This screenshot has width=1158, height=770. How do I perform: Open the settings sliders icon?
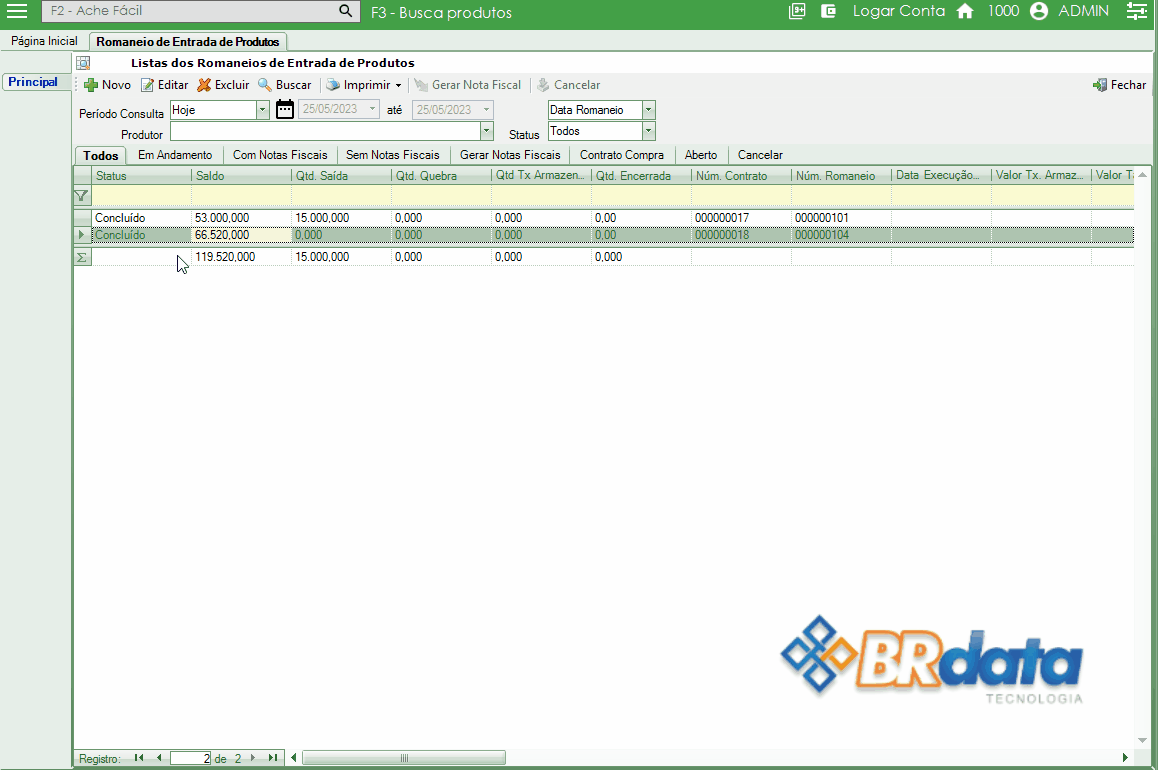coord(1136,12)
